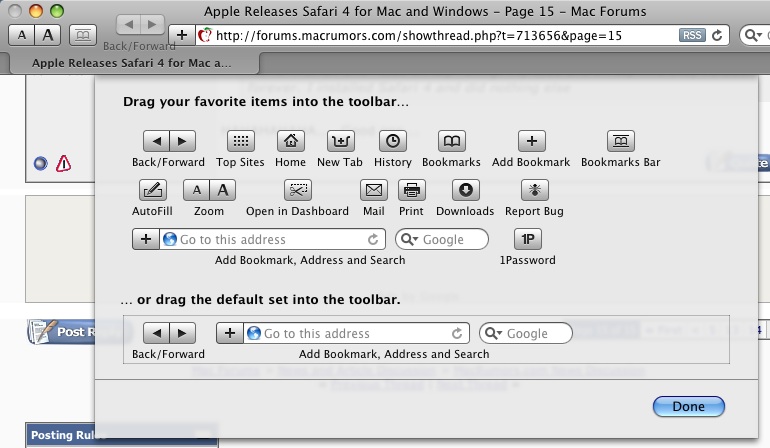Choose the AutoFill pencil icon
The image size is (770, 448).
(153, 190)
